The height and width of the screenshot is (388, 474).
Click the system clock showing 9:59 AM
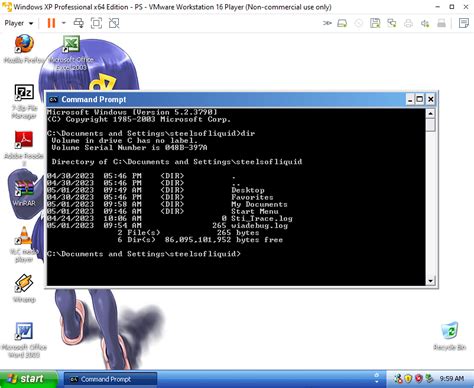452,379
